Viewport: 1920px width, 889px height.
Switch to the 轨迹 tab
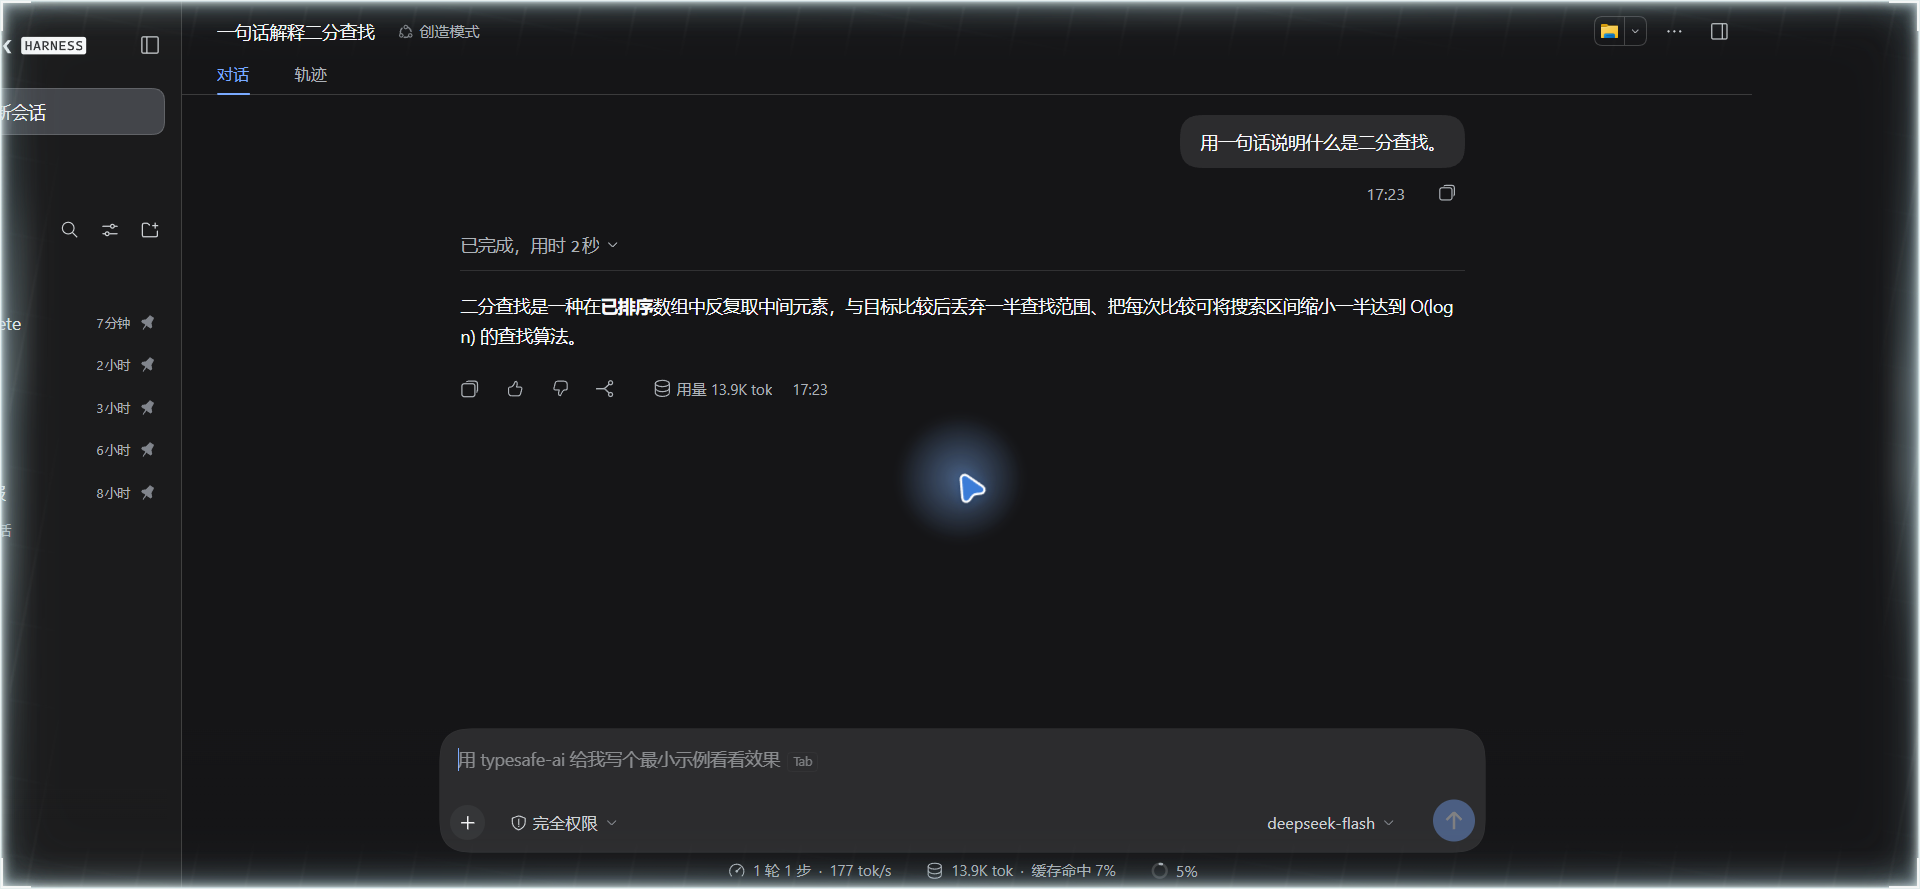[x=310, y=75]
